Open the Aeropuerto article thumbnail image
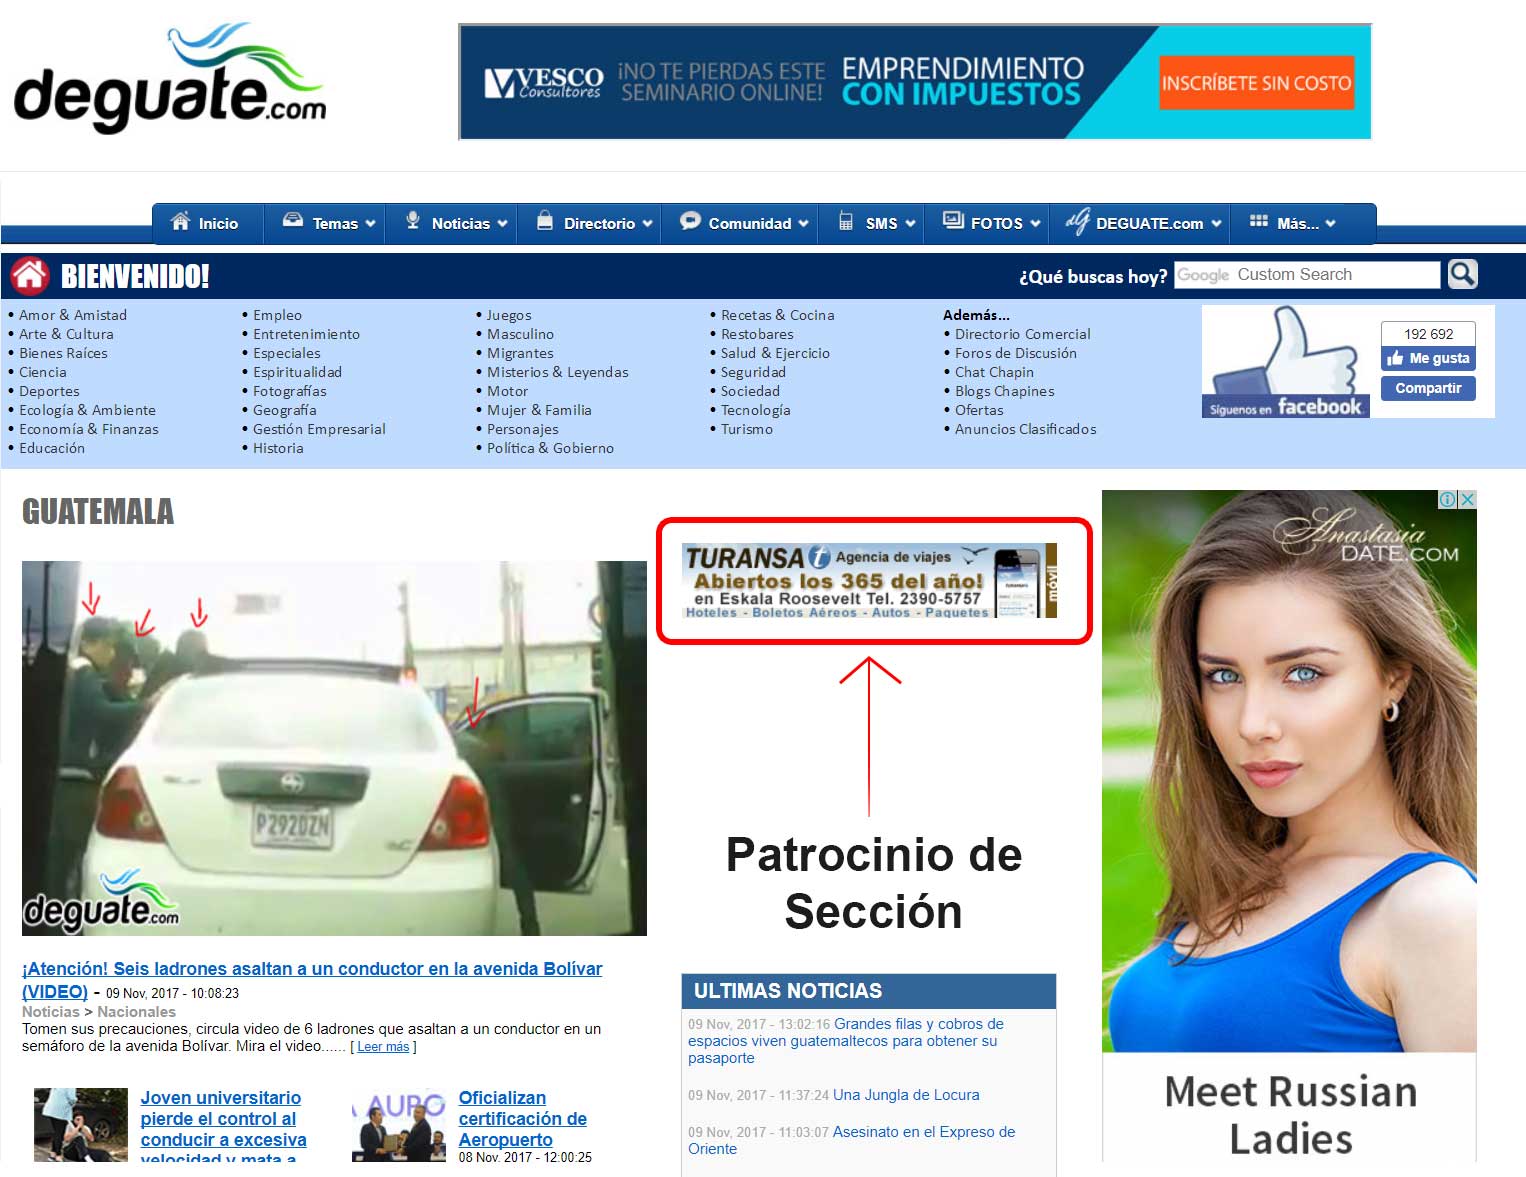Image resolution: width=1526 pixels, height=1177 pixels. coord(399,1125)
